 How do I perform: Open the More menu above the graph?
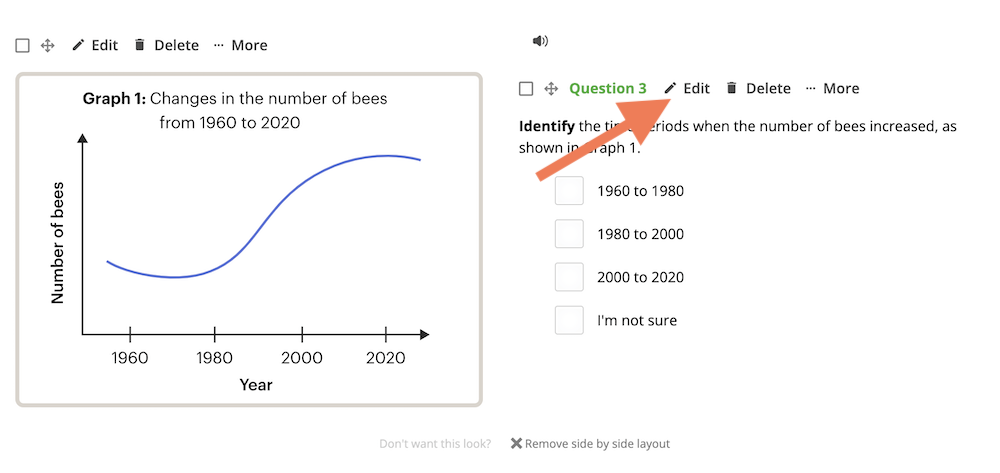[x=240, y=45]
